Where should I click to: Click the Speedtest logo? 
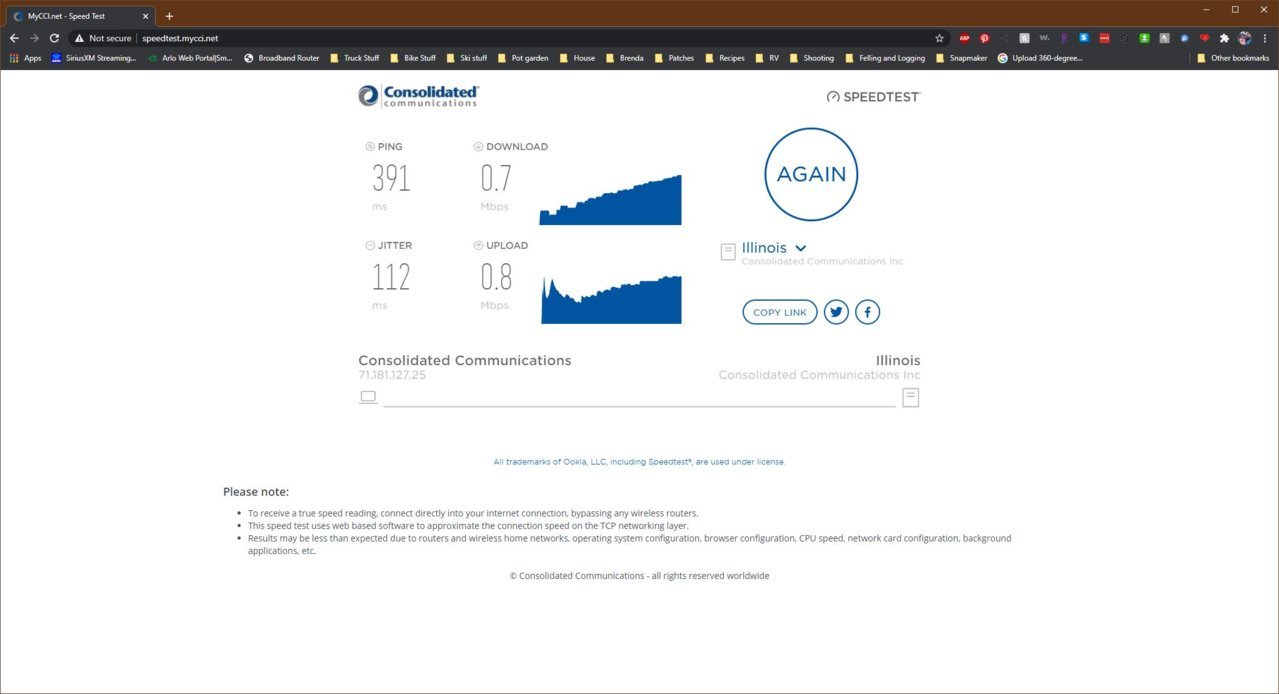point(873,97)
